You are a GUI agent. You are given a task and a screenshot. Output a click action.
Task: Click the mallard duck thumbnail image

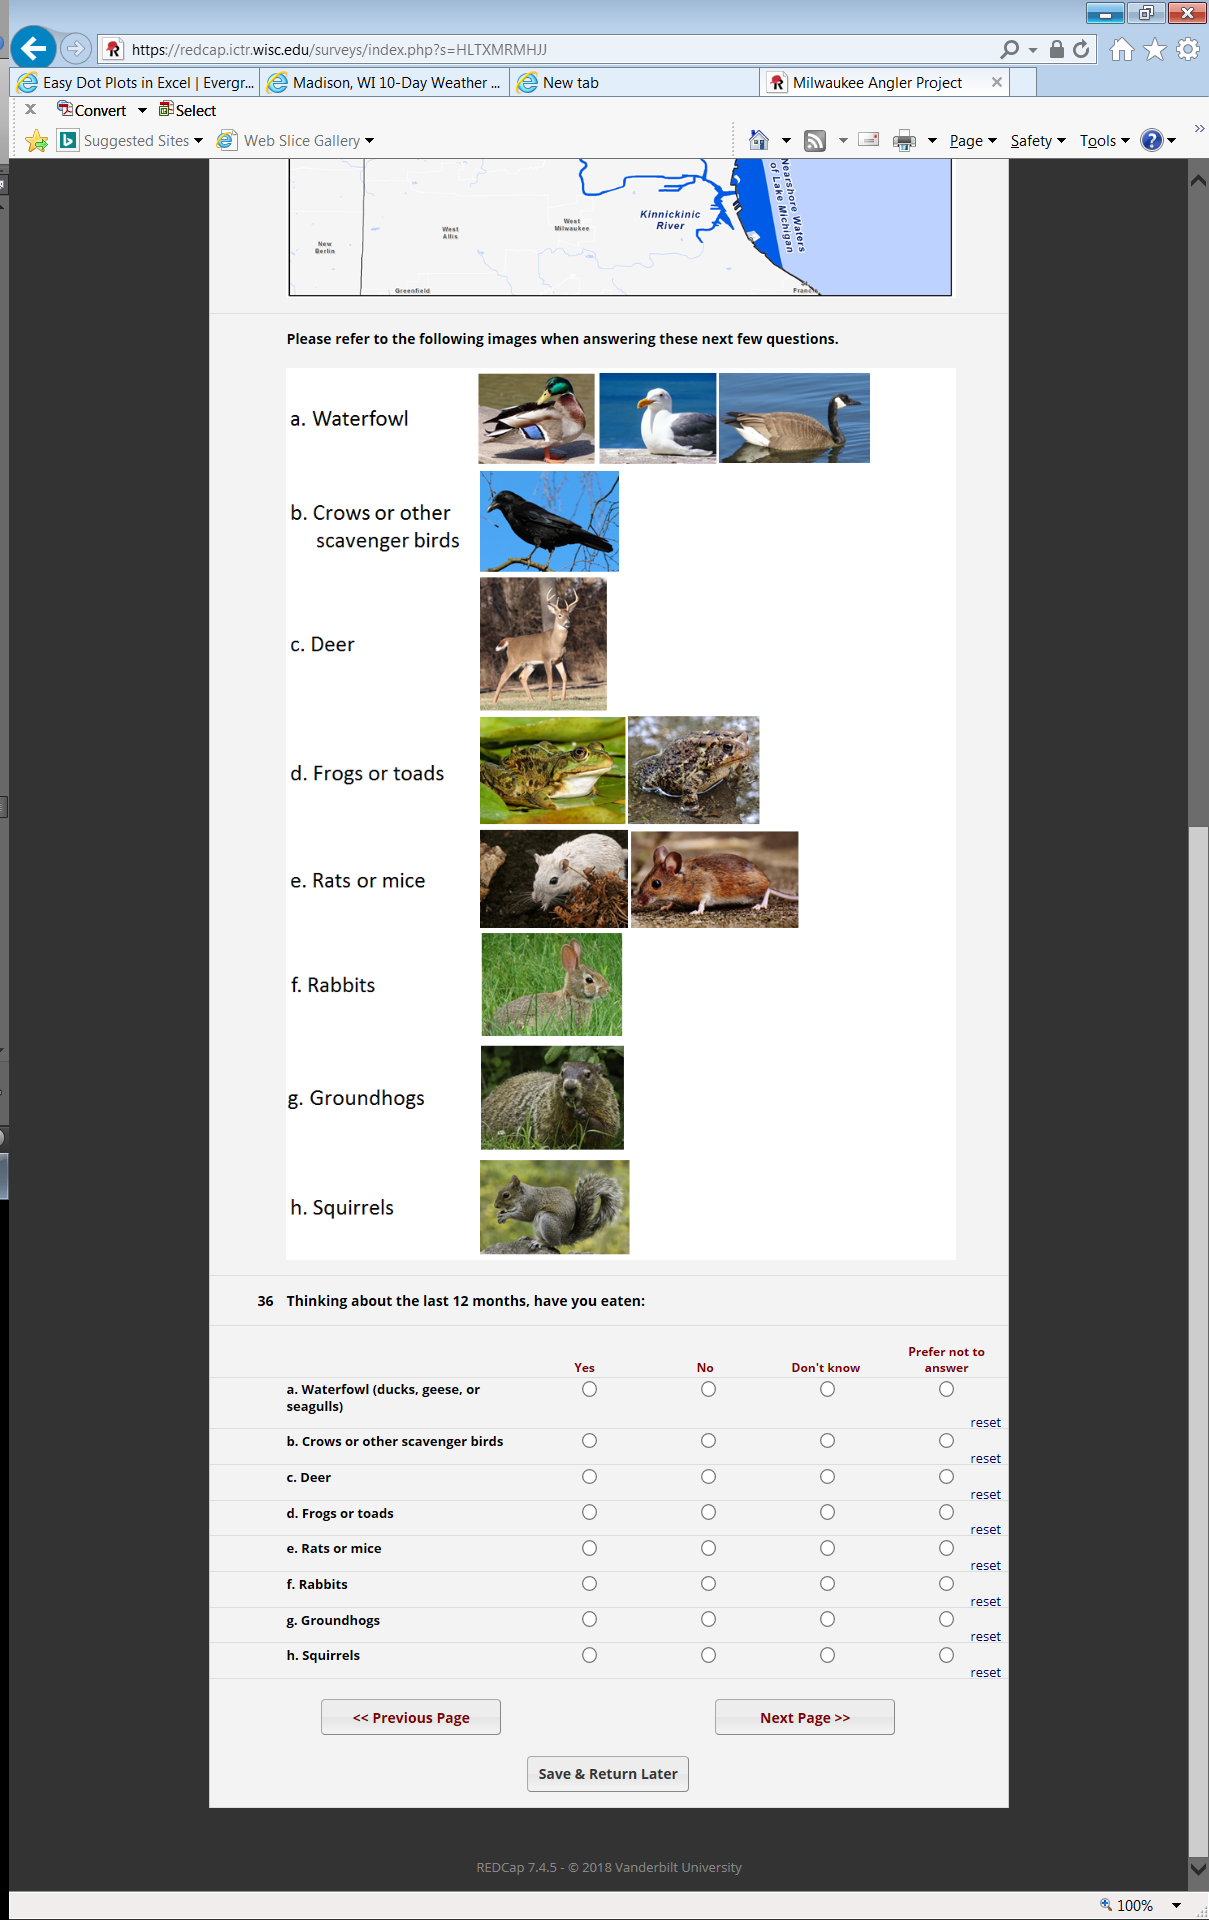pos(537,418)
